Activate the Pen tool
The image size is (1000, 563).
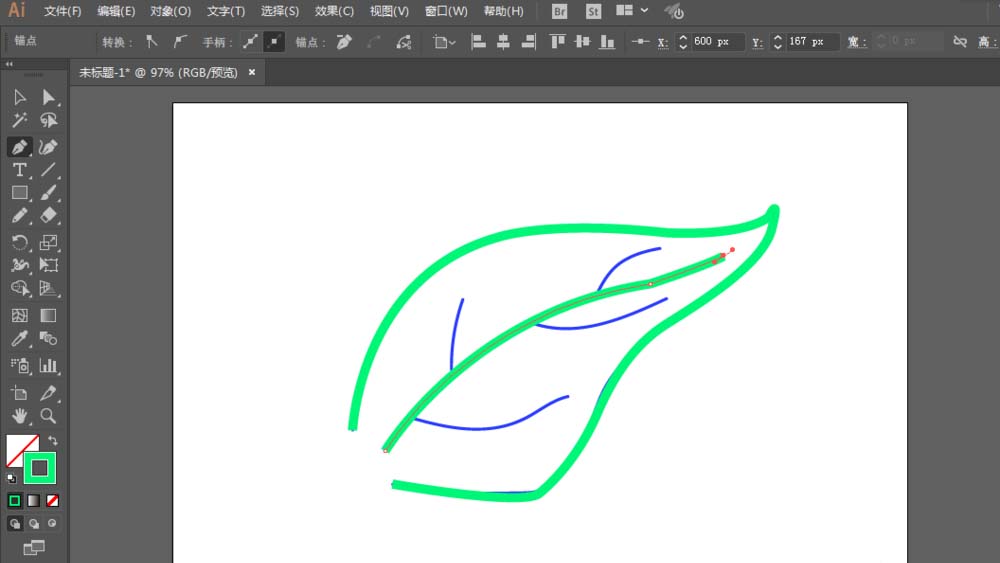19,147
